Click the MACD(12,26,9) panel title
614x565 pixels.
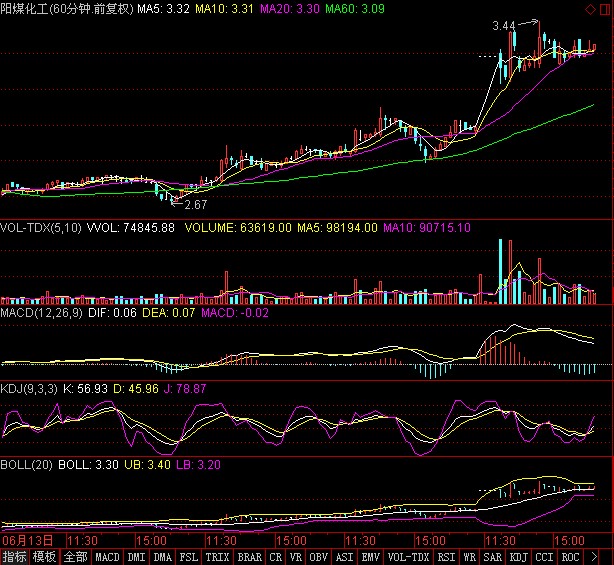(42, 312)
